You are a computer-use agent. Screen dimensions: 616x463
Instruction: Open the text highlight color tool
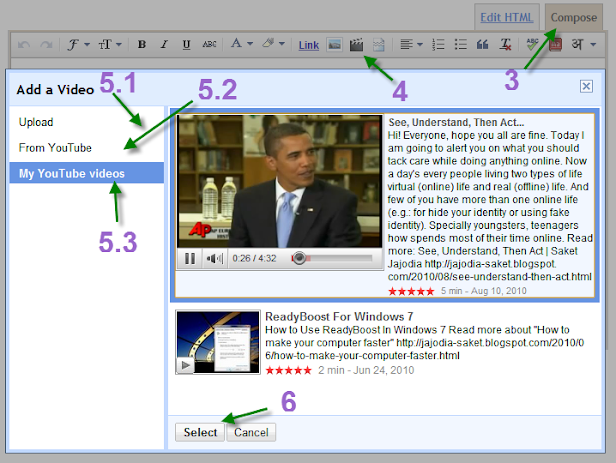[268, 43]
